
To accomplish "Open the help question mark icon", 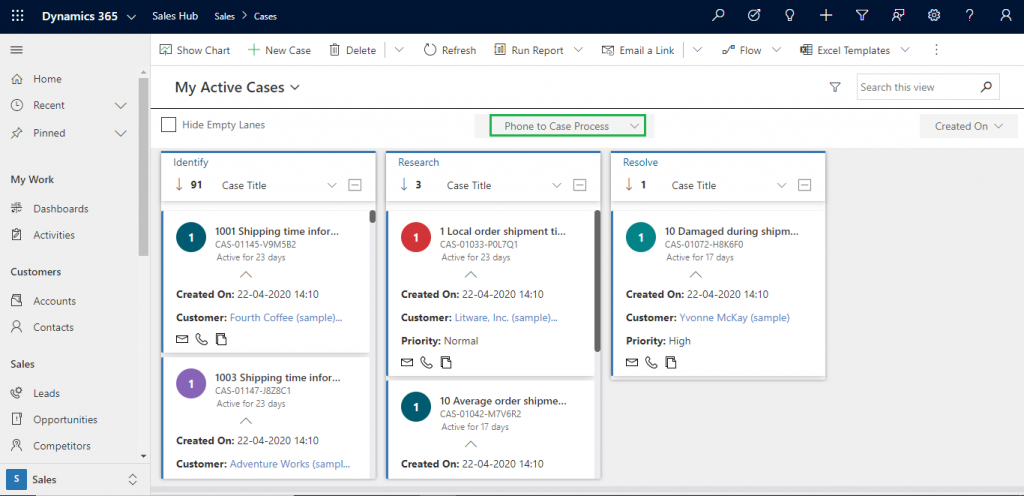I will click(x=970, y=16).
